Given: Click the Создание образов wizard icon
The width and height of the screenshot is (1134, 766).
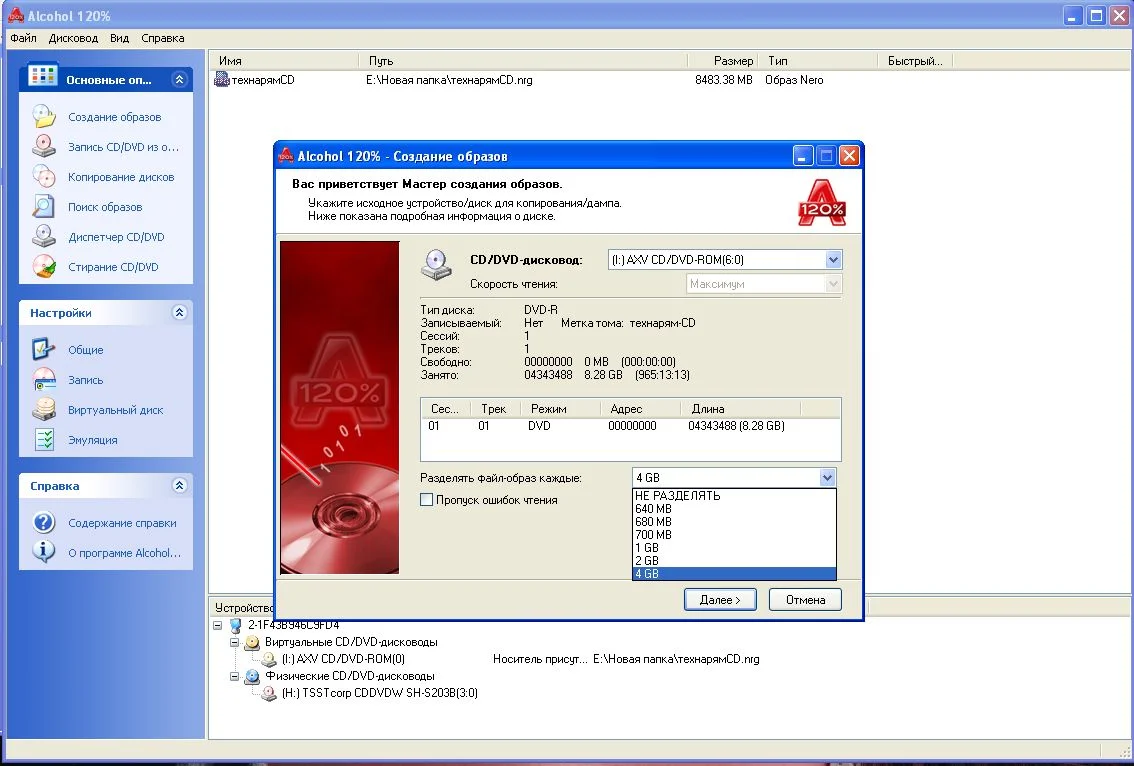Looking at the screenshot, I should coord(44,116).
